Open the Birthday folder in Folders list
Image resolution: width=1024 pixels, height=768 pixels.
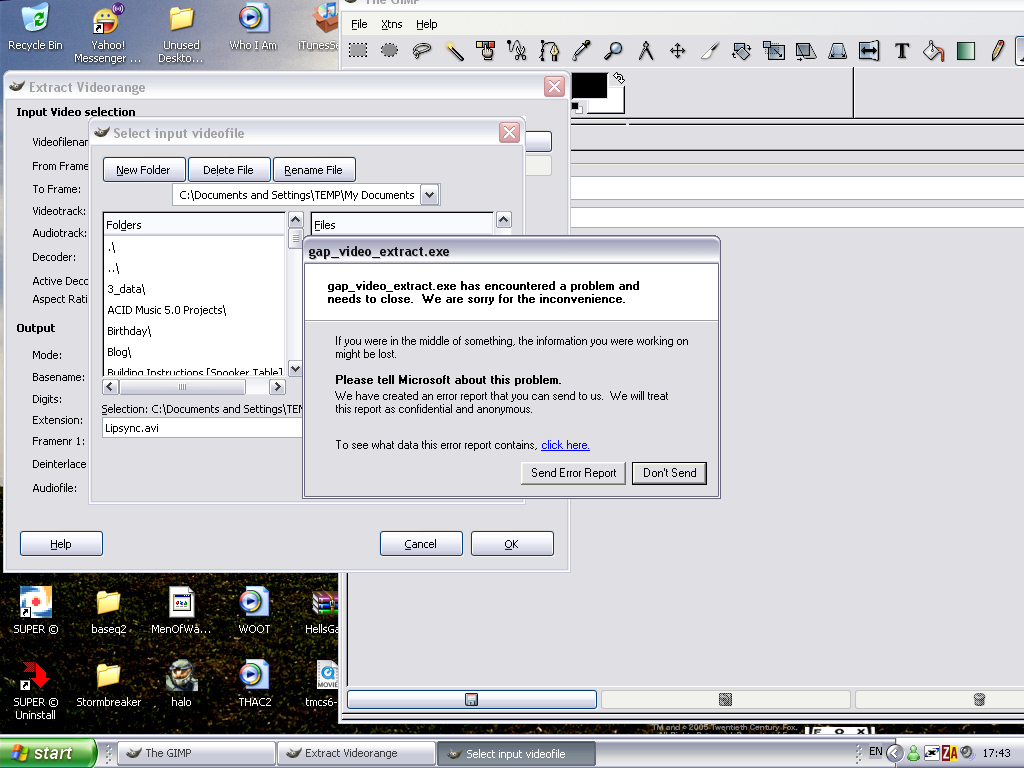130,331
